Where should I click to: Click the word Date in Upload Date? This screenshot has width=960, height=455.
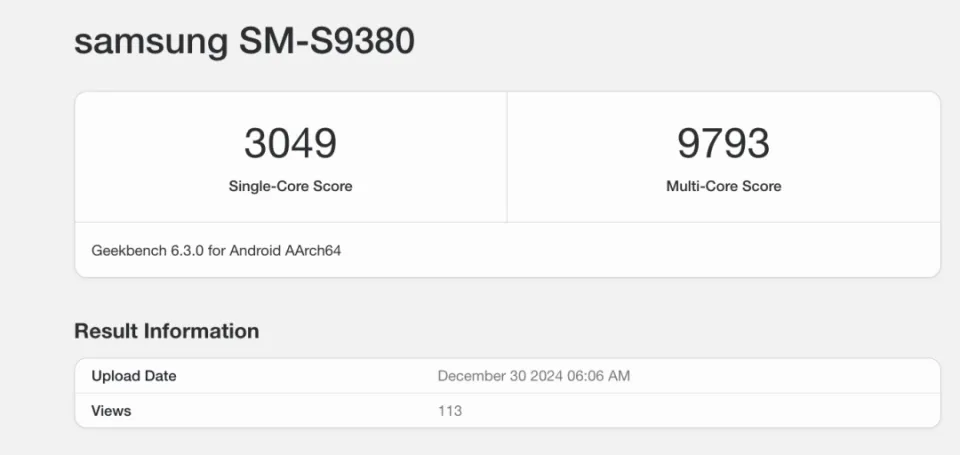pos(159,376)
